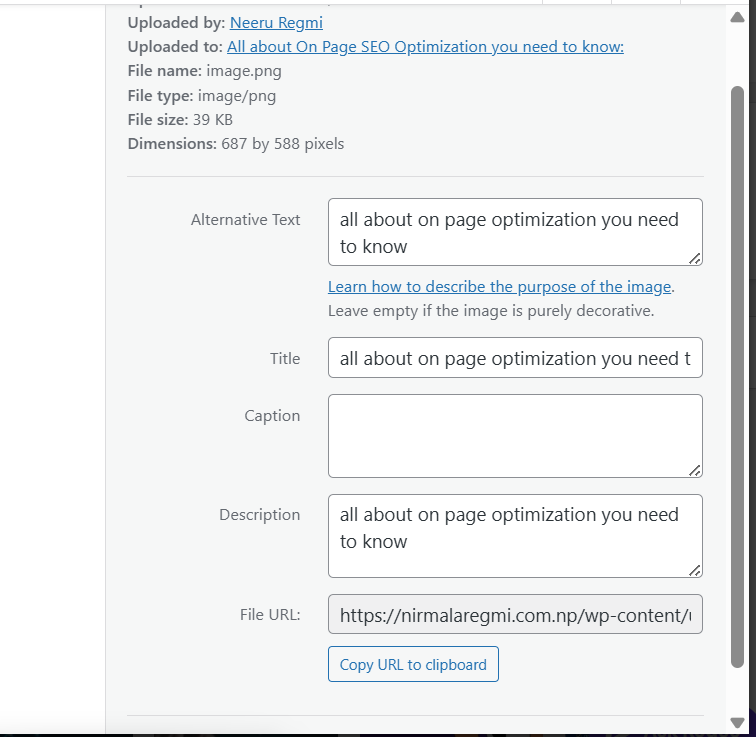Open the Neeru Regmi uploader link
The width and height of the screenshot is (756, 737).
pos(276,22)
